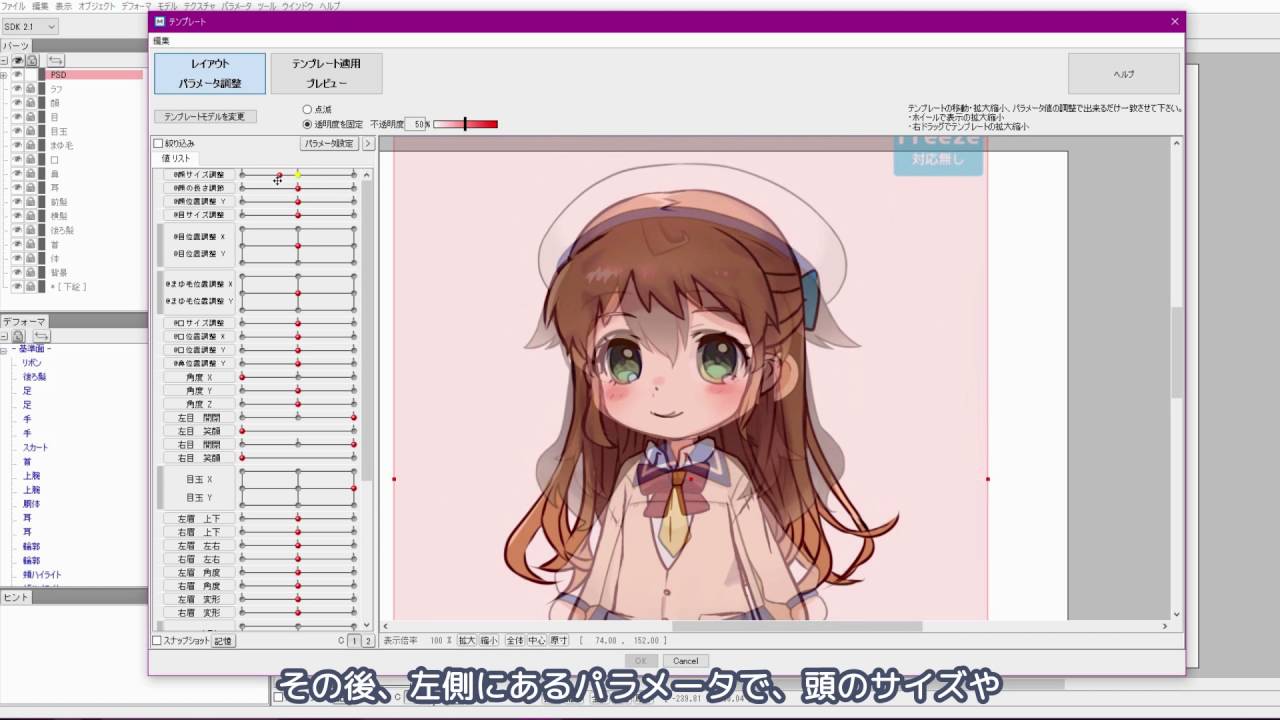The width and height of the screenshot is (1280, 720).
Task: Click the swap arrows icon in デフォーマ panel
Action: [x=42, y=336]
